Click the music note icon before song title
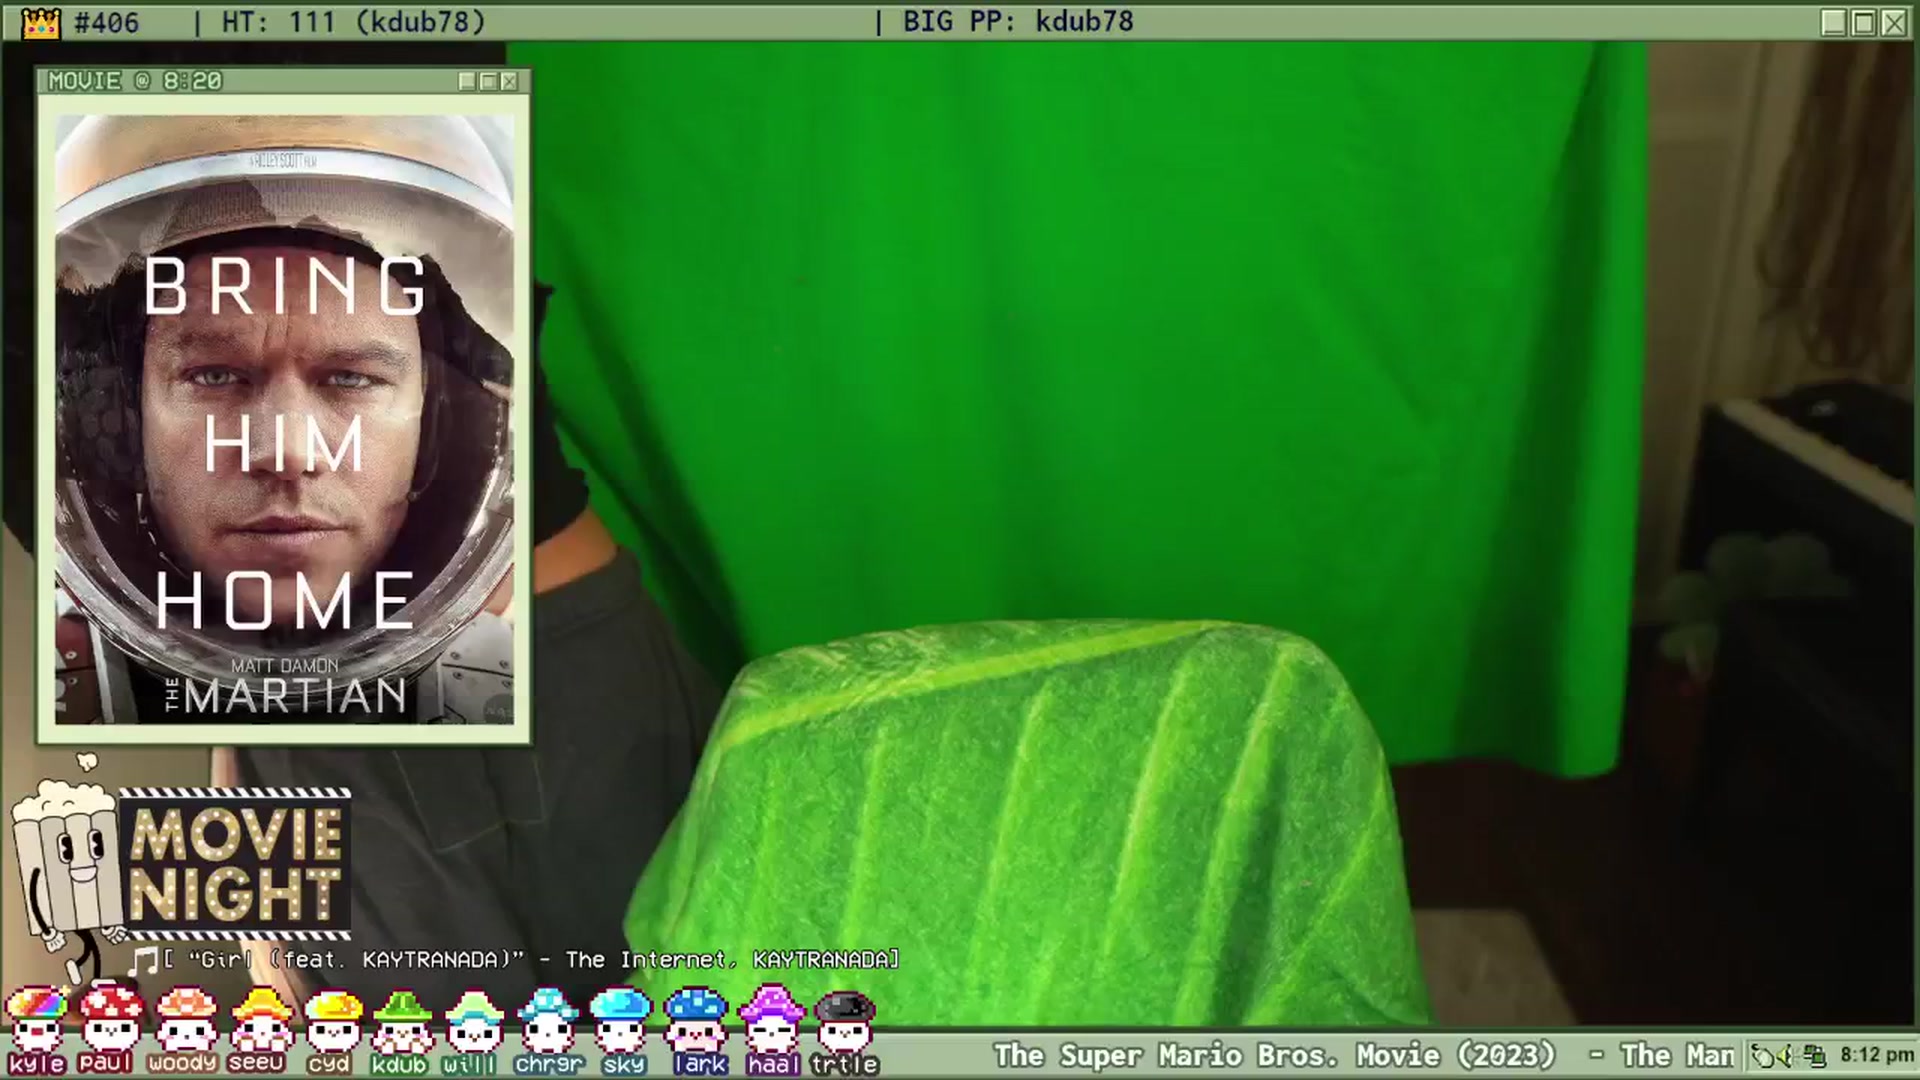 144,961
